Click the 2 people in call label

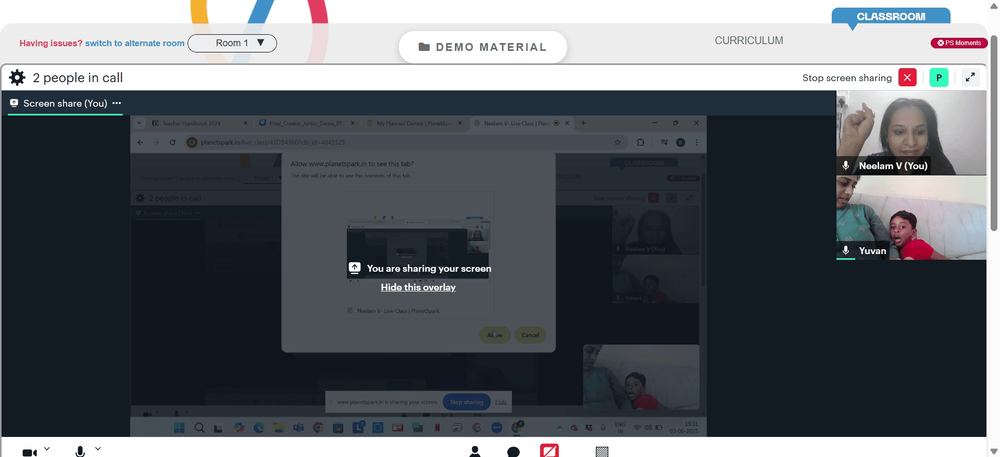click(78, 78)
